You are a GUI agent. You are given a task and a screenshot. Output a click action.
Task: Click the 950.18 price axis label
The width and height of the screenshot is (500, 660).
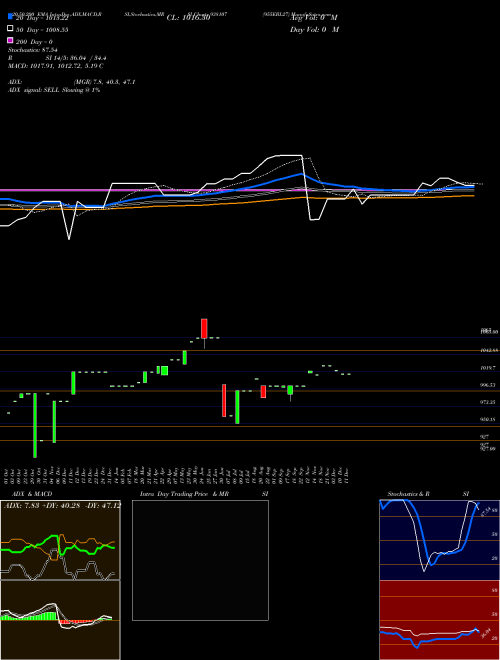tap(487, 419)
